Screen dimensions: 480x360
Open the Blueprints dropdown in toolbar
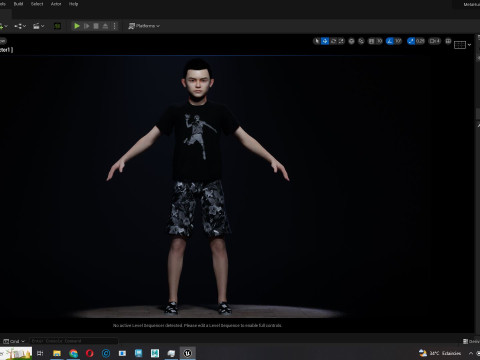(x=20, y=26)
